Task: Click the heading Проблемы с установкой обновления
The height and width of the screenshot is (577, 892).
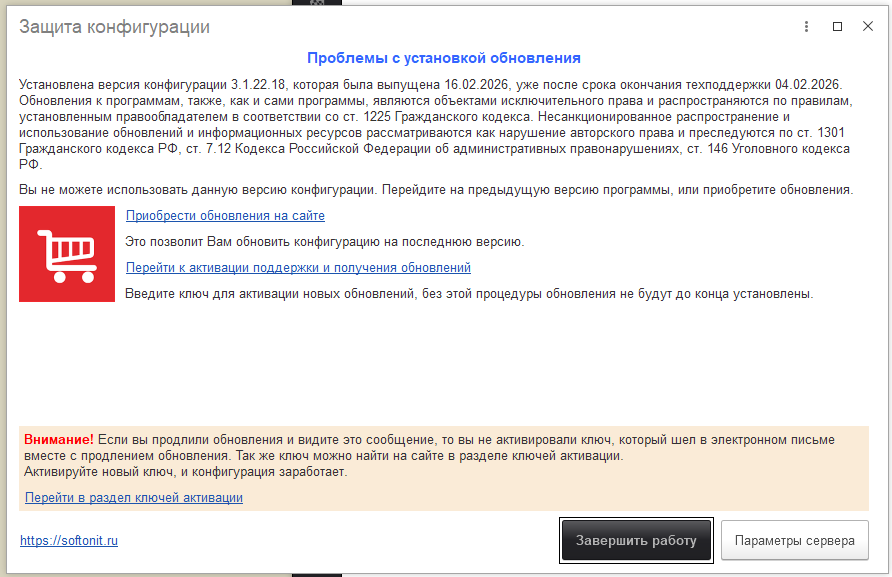Action: pos(445,55)
